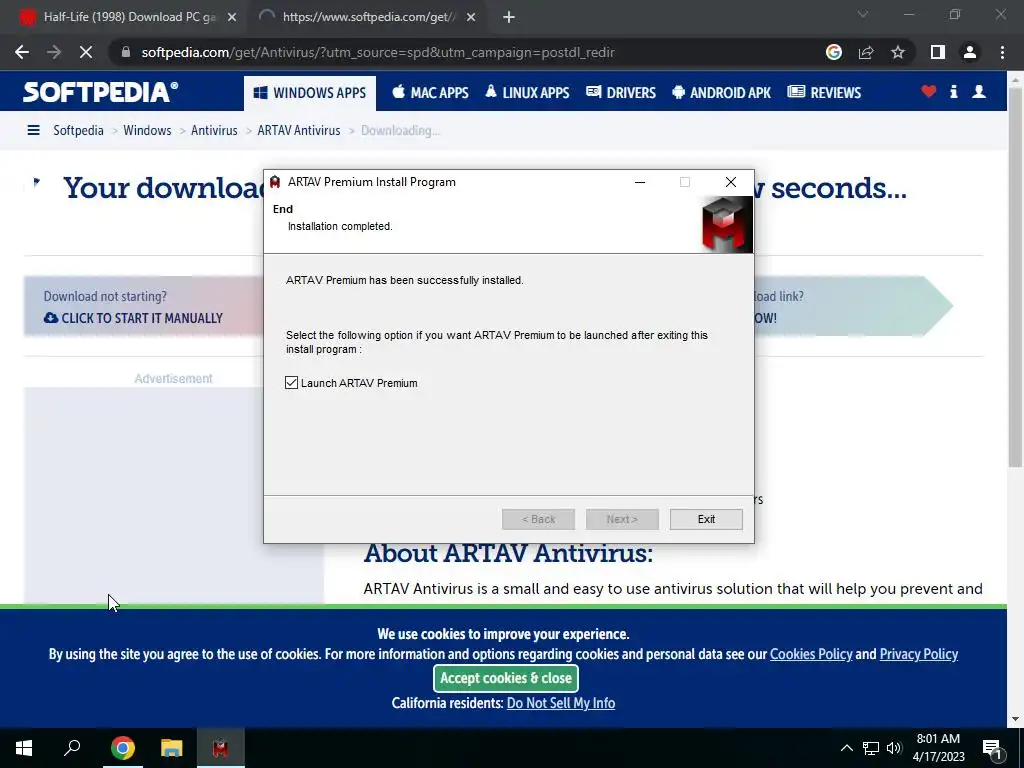Viewport: 1024px width, 768px height.
Task: Click the Softpedia user account icon
Action: 979,91
